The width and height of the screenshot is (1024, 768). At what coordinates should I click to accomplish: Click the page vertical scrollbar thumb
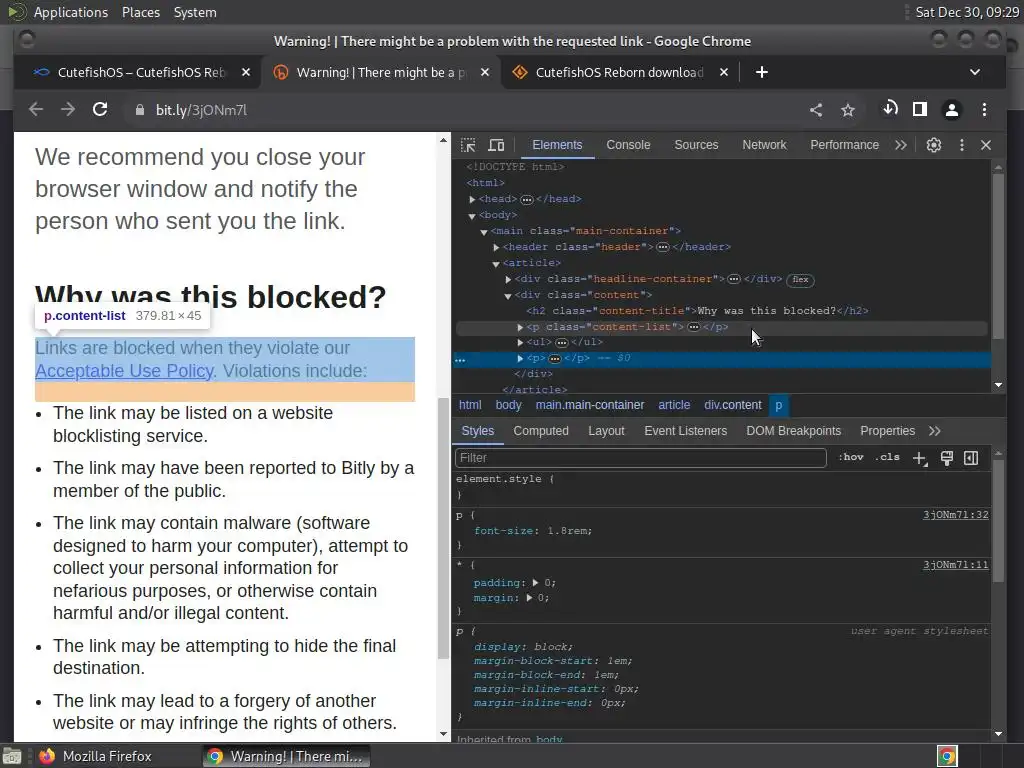(x=443, y=528)
